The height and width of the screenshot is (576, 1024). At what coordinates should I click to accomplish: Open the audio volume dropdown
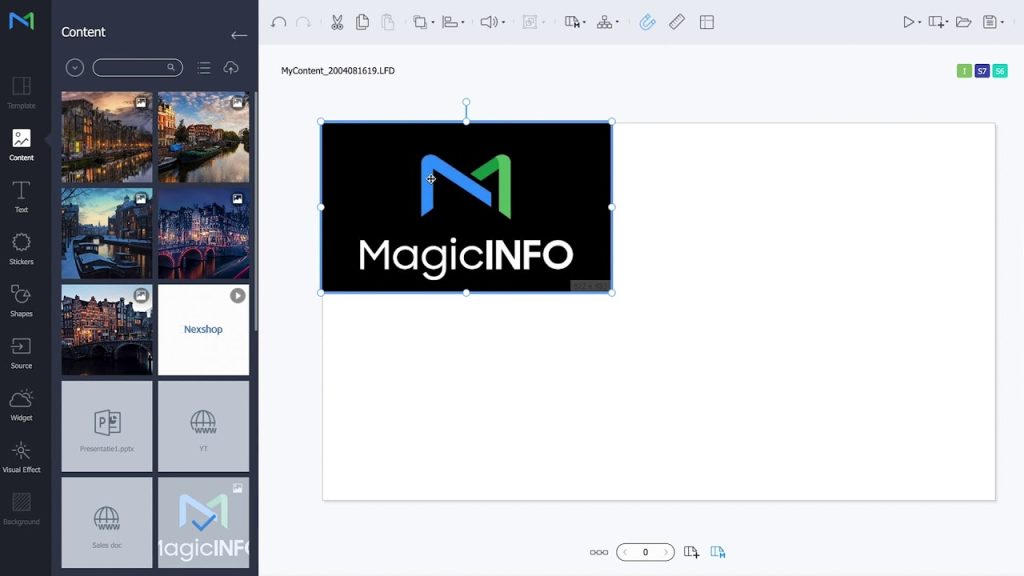click(492, 22)
